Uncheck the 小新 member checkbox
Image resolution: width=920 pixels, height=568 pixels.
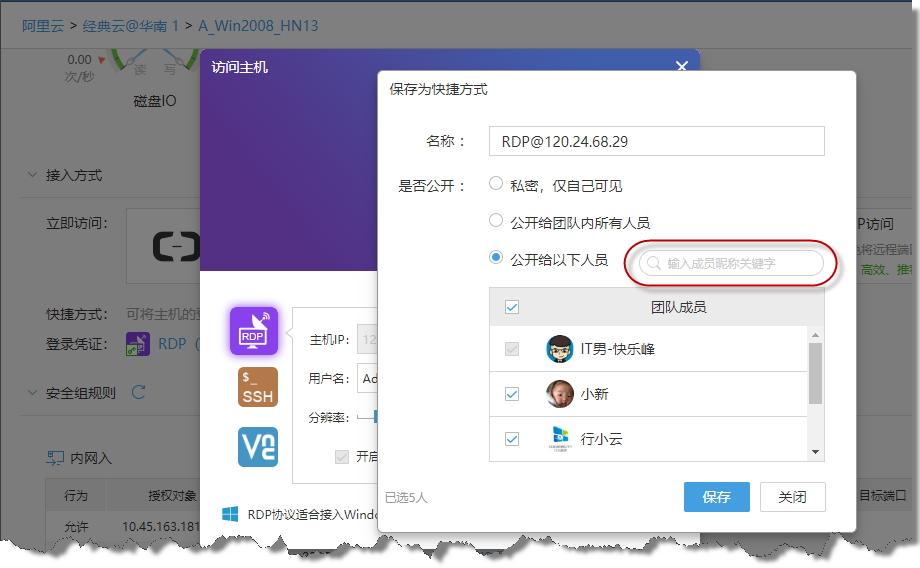[512, 394]
